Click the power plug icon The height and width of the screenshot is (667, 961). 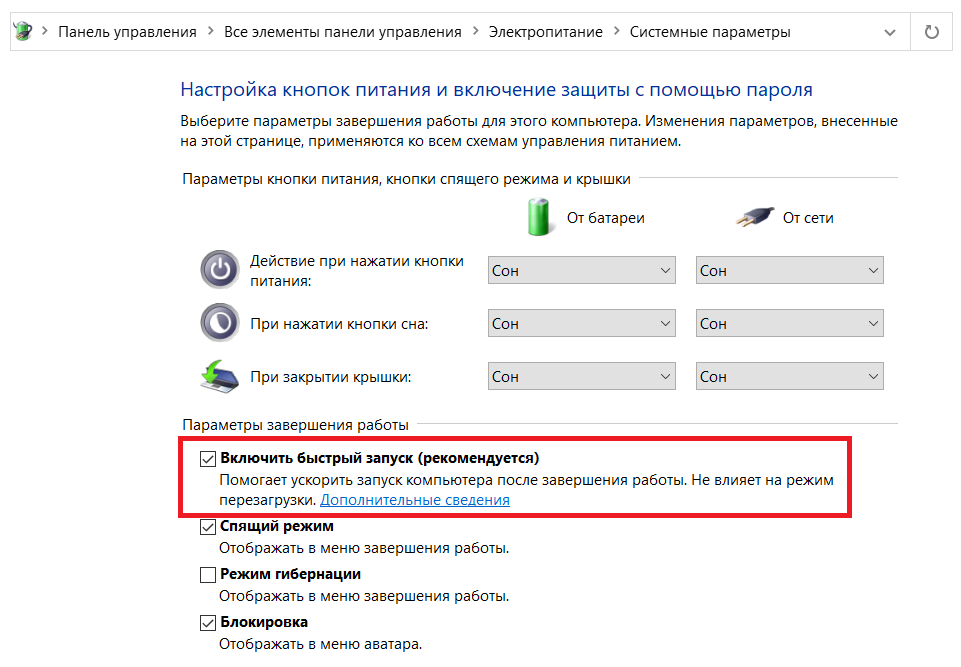click(x=754, y=217)
